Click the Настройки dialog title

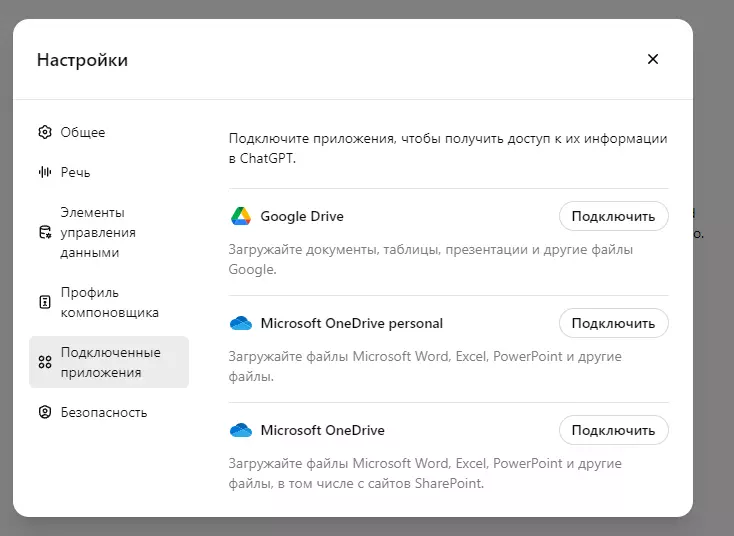[82, 60]
